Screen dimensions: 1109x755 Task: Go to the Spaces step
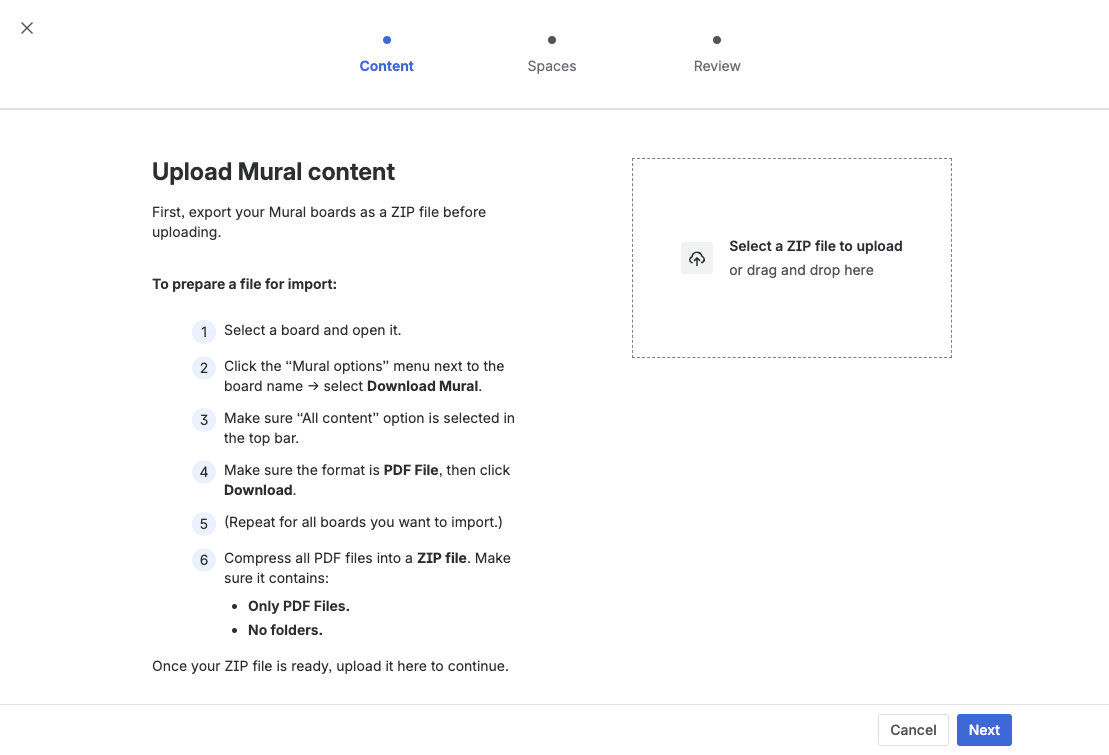[x=552, y=66]
